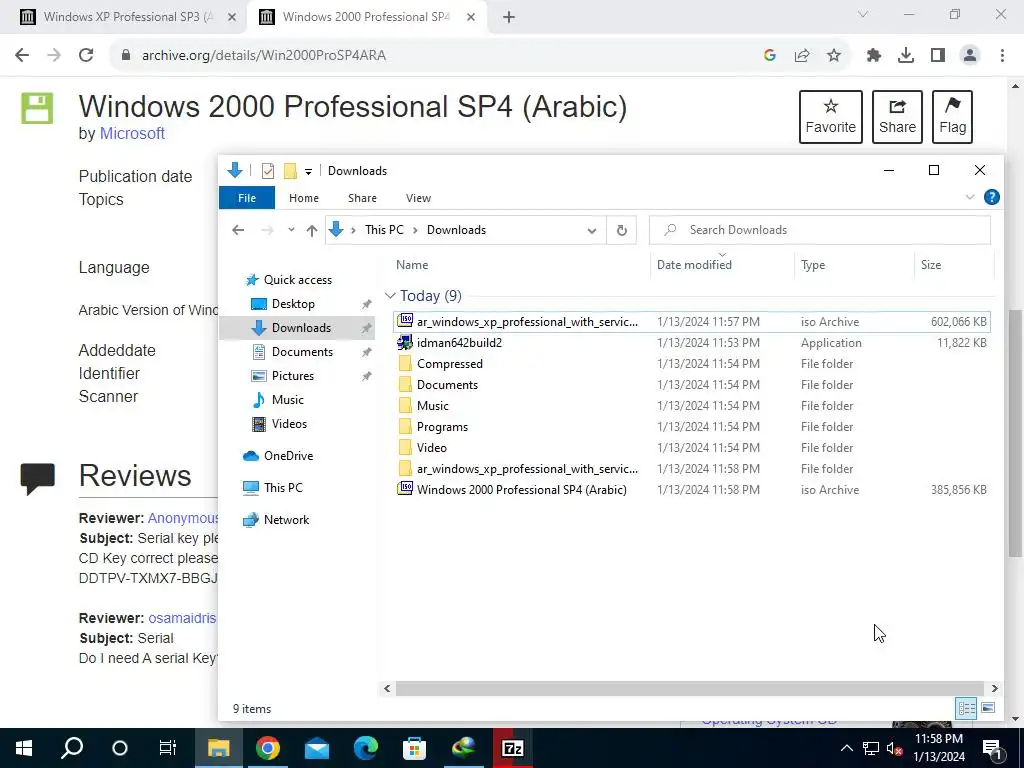Select the 602,066 KB iso archive file
The image size is (1024, 768).
(692, 322)
